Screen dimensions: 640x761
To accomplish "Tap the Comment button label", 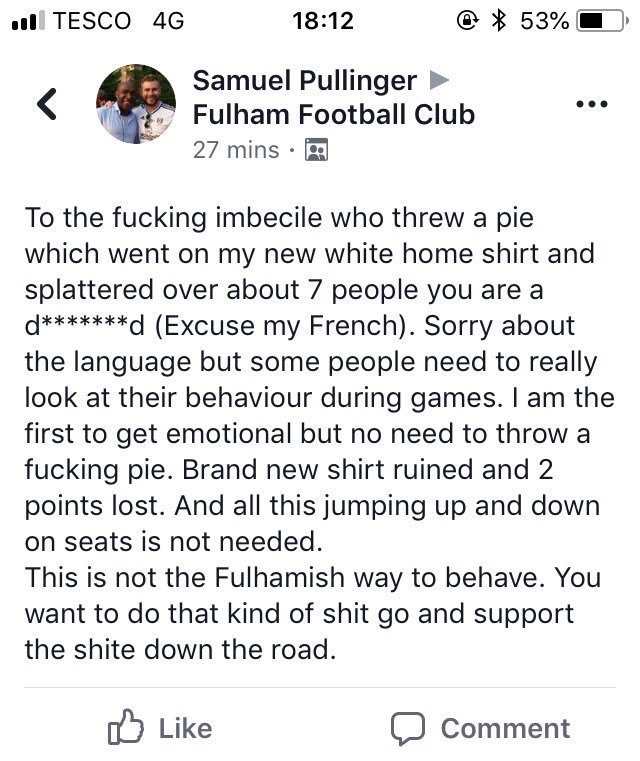I will pos(505,728).
